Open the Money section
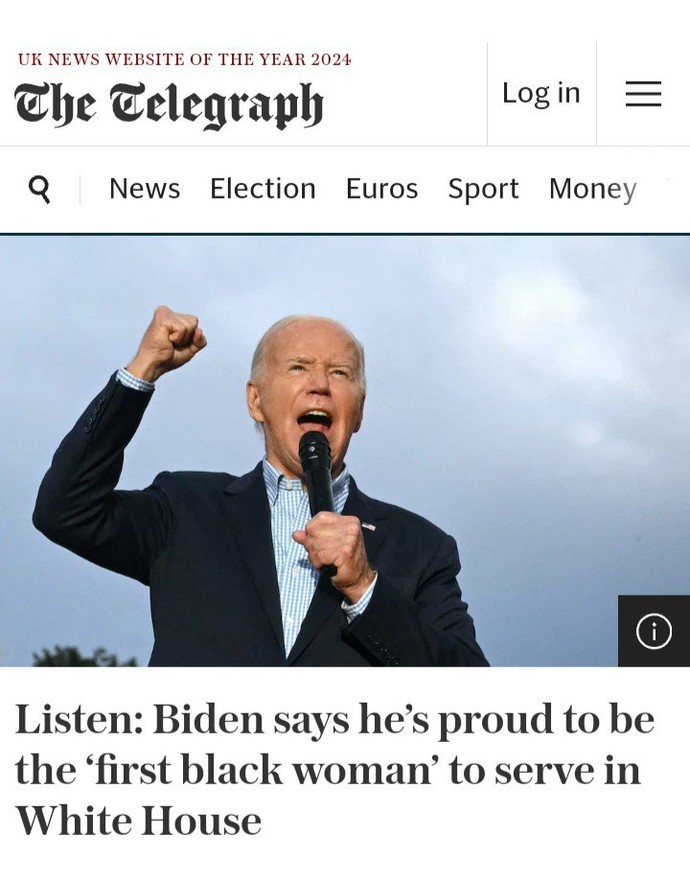This screenshot has height=881, width=690. click(593, 189)
